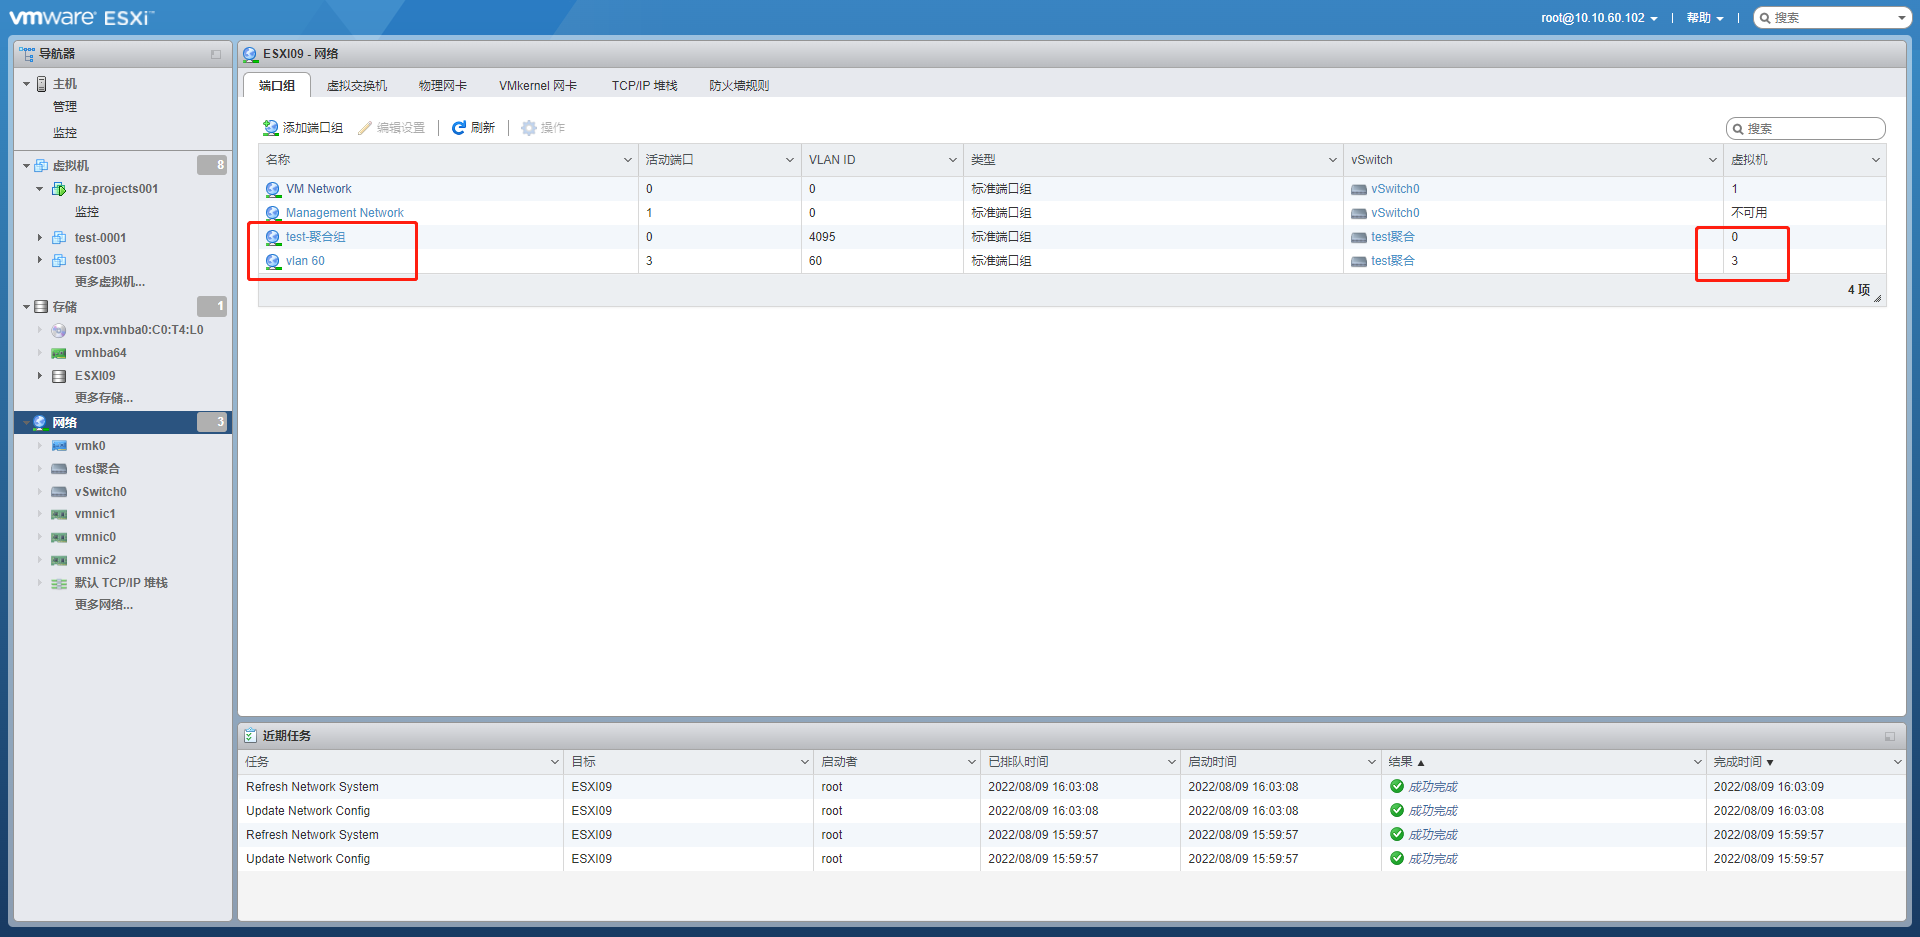Viewport: 1920px width, 937px height.
Task: Click More storage (更多存储...) in the navigator
Action: 104,398
